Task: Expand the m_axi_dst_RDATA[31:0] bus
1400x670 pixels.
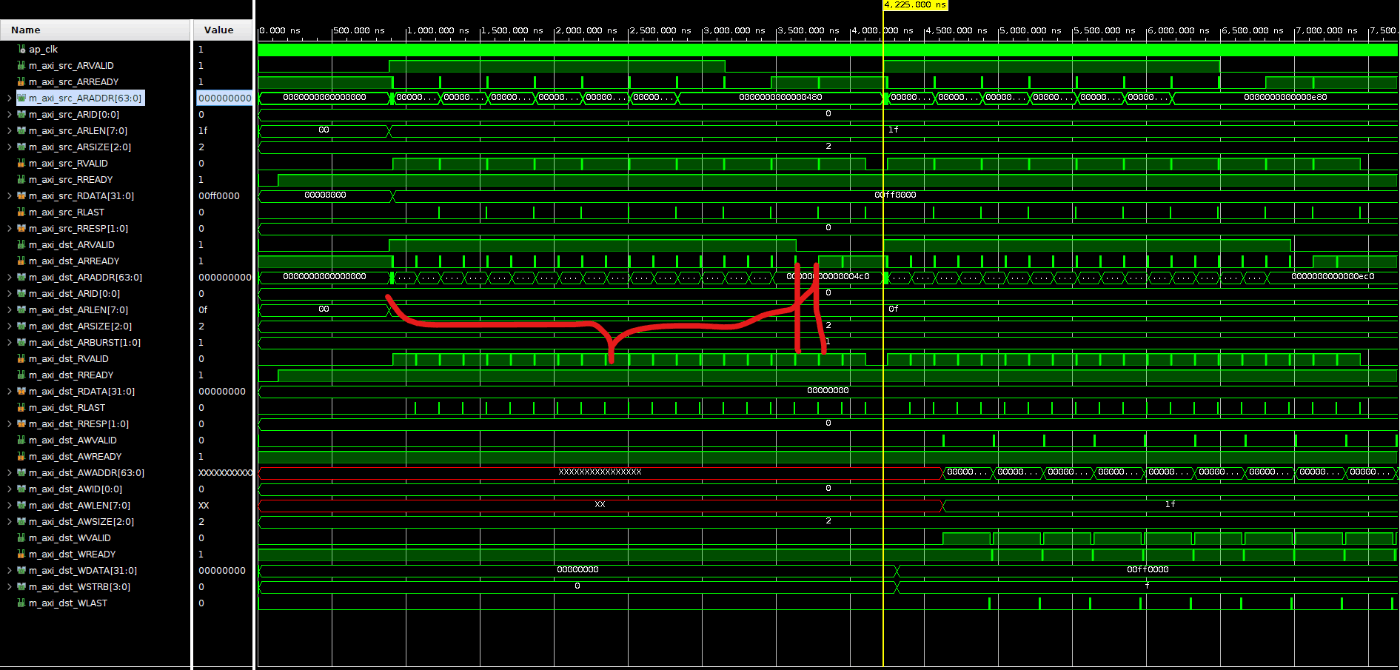Action: 9,391
